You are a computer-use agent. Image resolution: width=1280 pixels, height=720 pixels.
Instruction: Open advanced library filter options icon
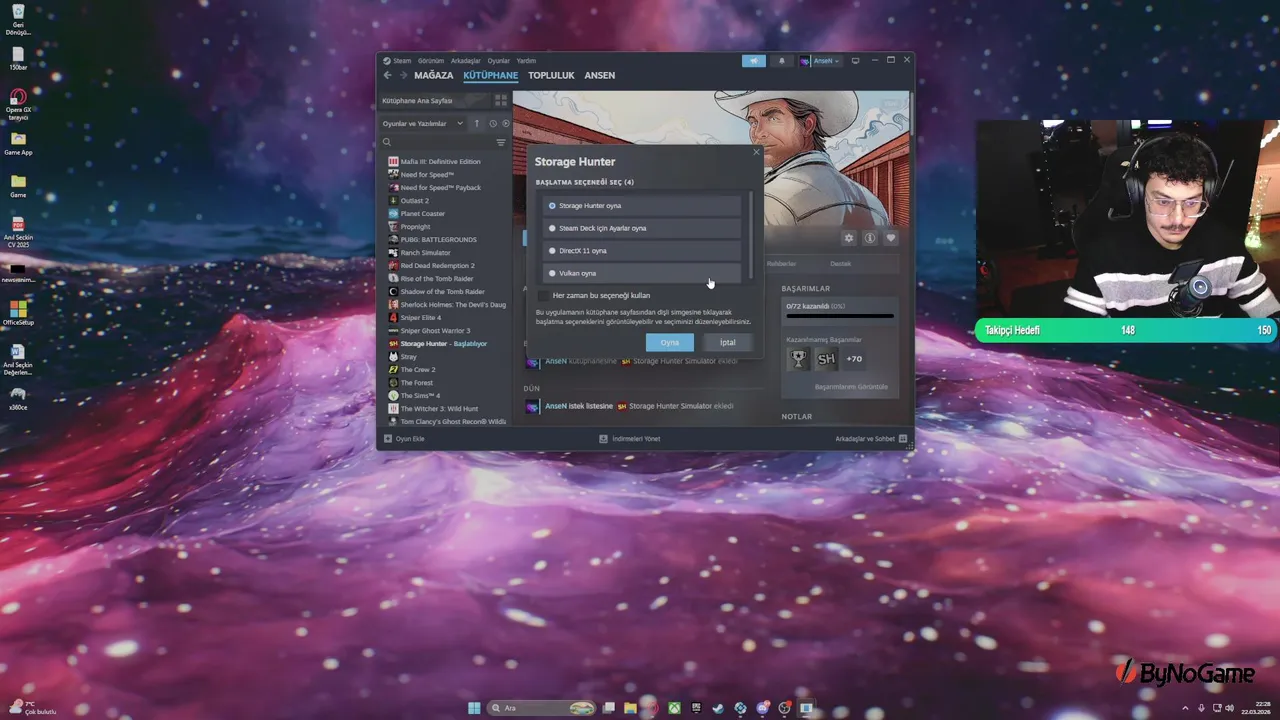coord(501,143)
